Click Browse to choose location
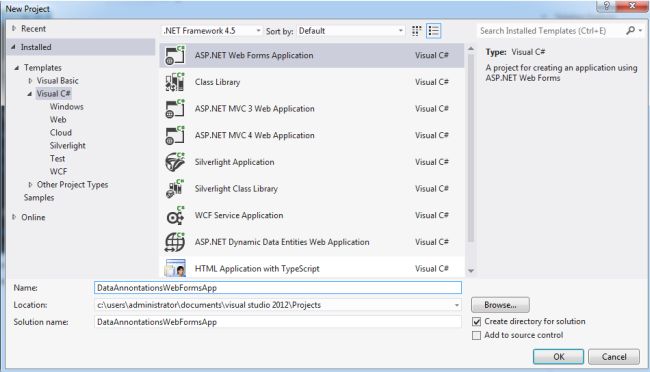This screenshot has width=650, height=372. click(x=500, y=305)
